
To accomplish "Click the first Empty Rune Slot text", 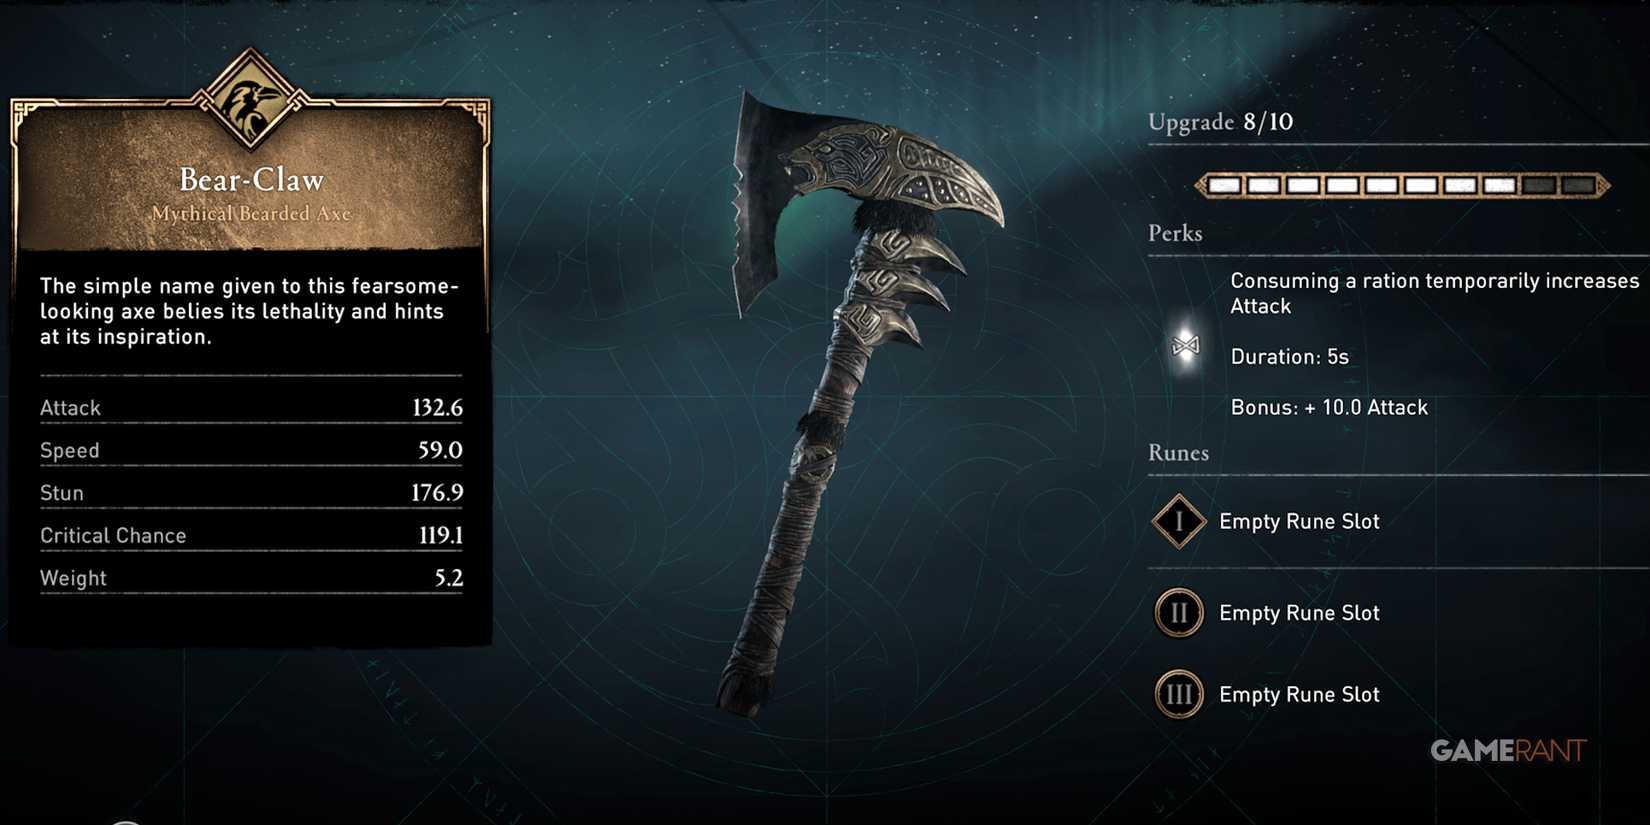I will (x=1299, y=521).
